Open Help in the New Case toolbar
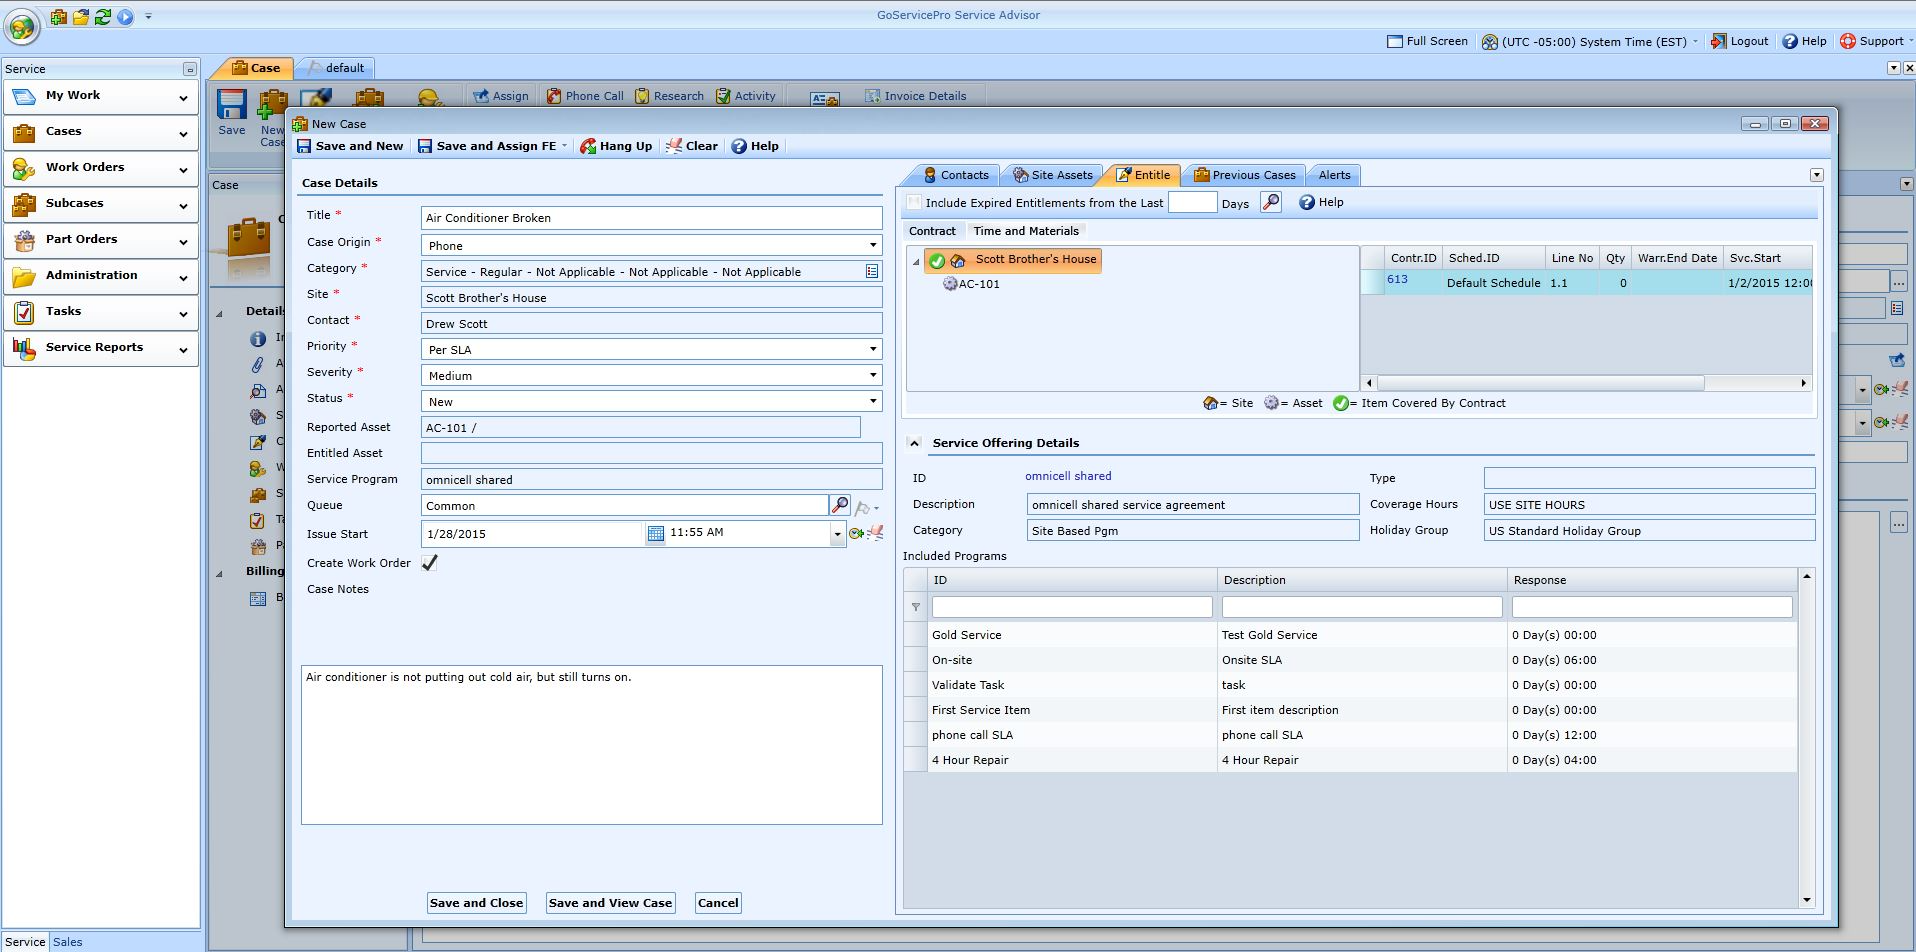 click(754, 146)
